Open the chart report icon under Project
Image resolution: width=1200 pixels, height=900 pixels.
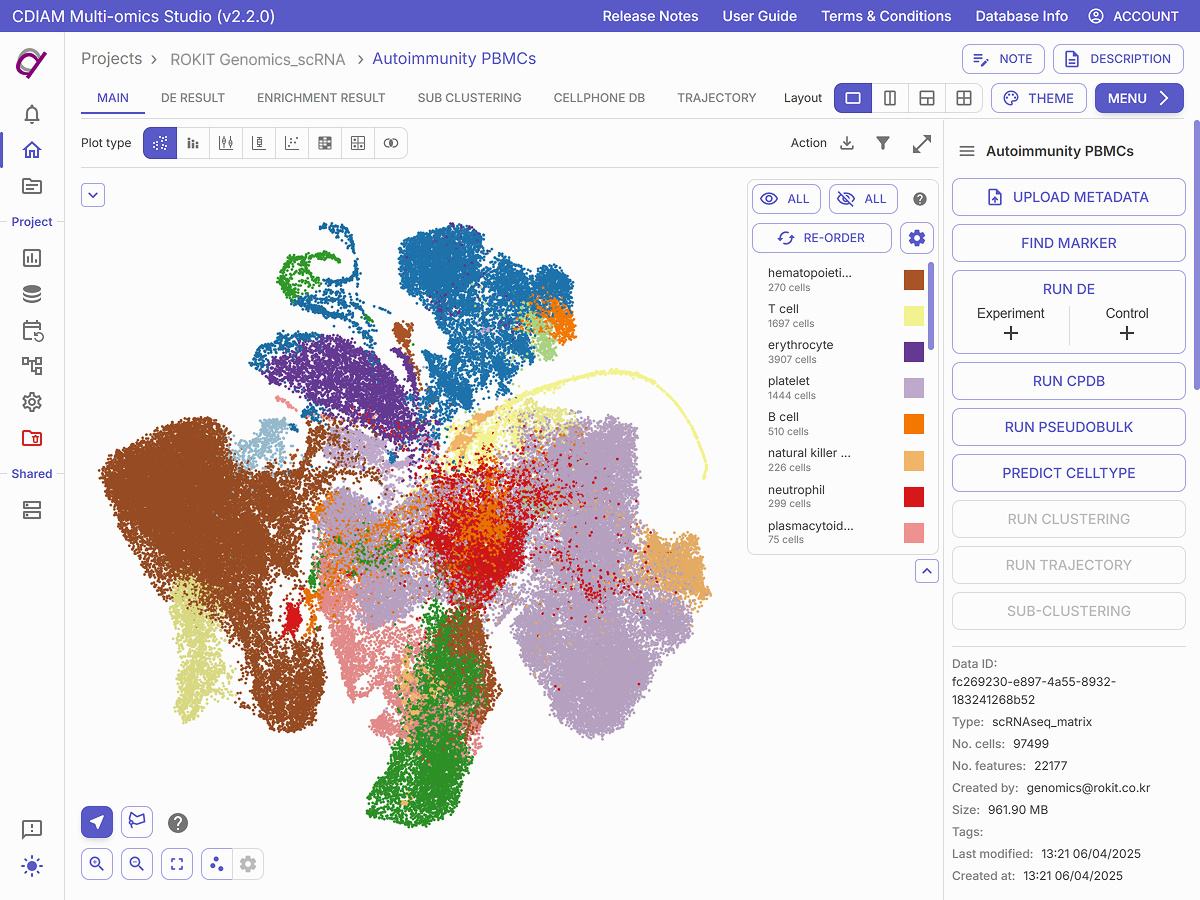click(32, 258)
